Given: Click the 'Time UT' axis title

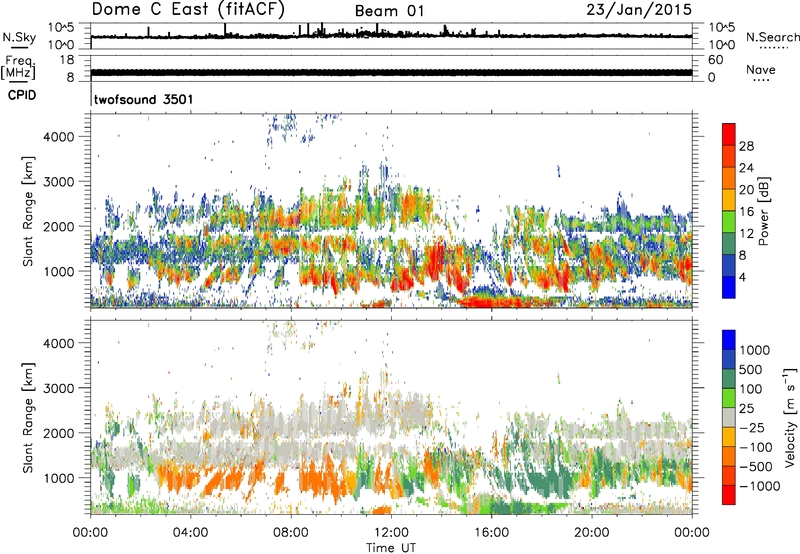Looking at the screenshot, I should 391,547.
